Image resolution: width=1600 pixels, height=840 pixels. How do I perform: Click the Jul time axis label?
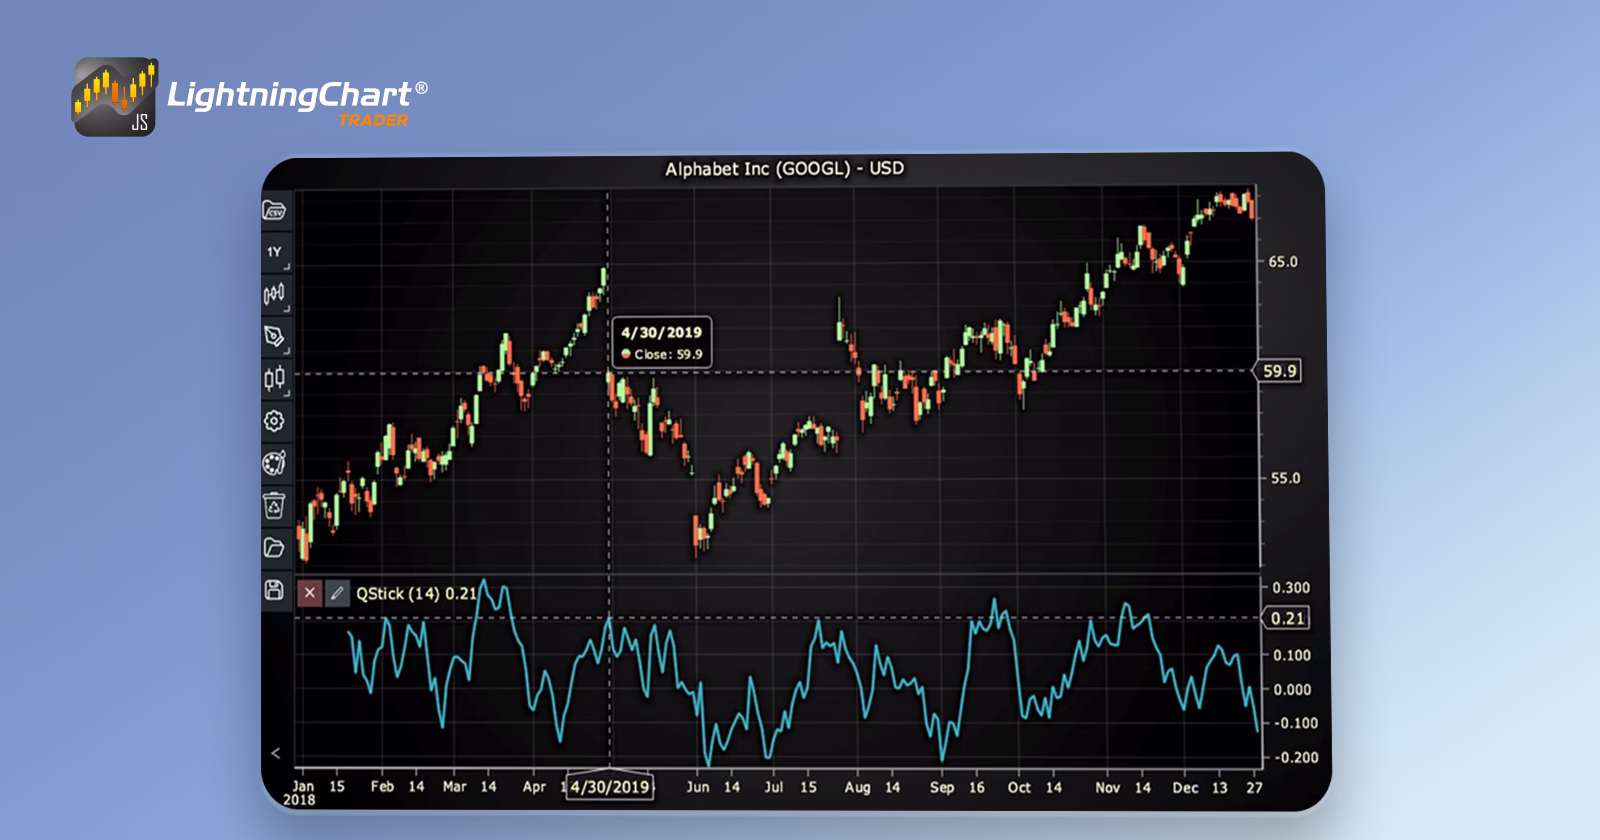click(773, 787)
